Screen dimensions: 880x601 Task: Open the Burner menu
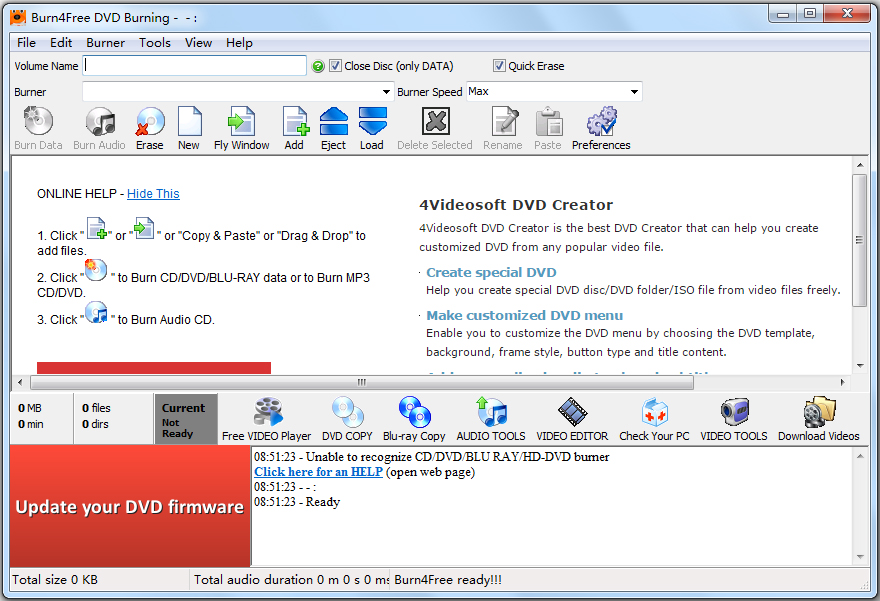105,43
